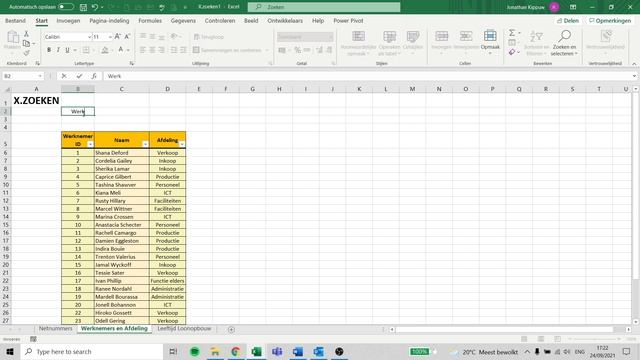Click the Name Box showing B2
Screen dimensions: 640x360
(x=20, y=76)
